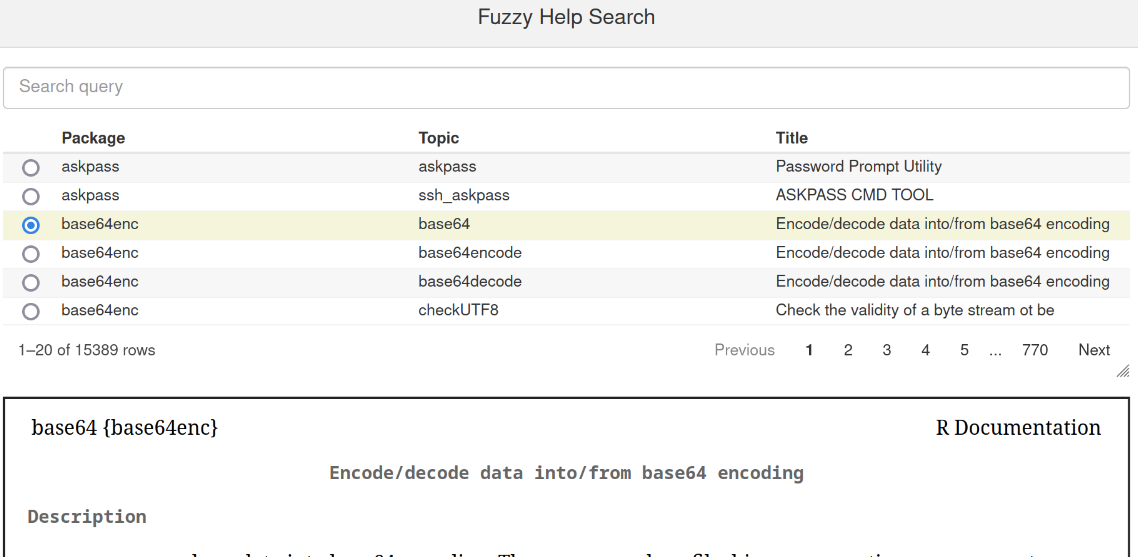The image size is (1138, 557).
Task: Jump to last page 770
Action: [x=1035, y=350]
